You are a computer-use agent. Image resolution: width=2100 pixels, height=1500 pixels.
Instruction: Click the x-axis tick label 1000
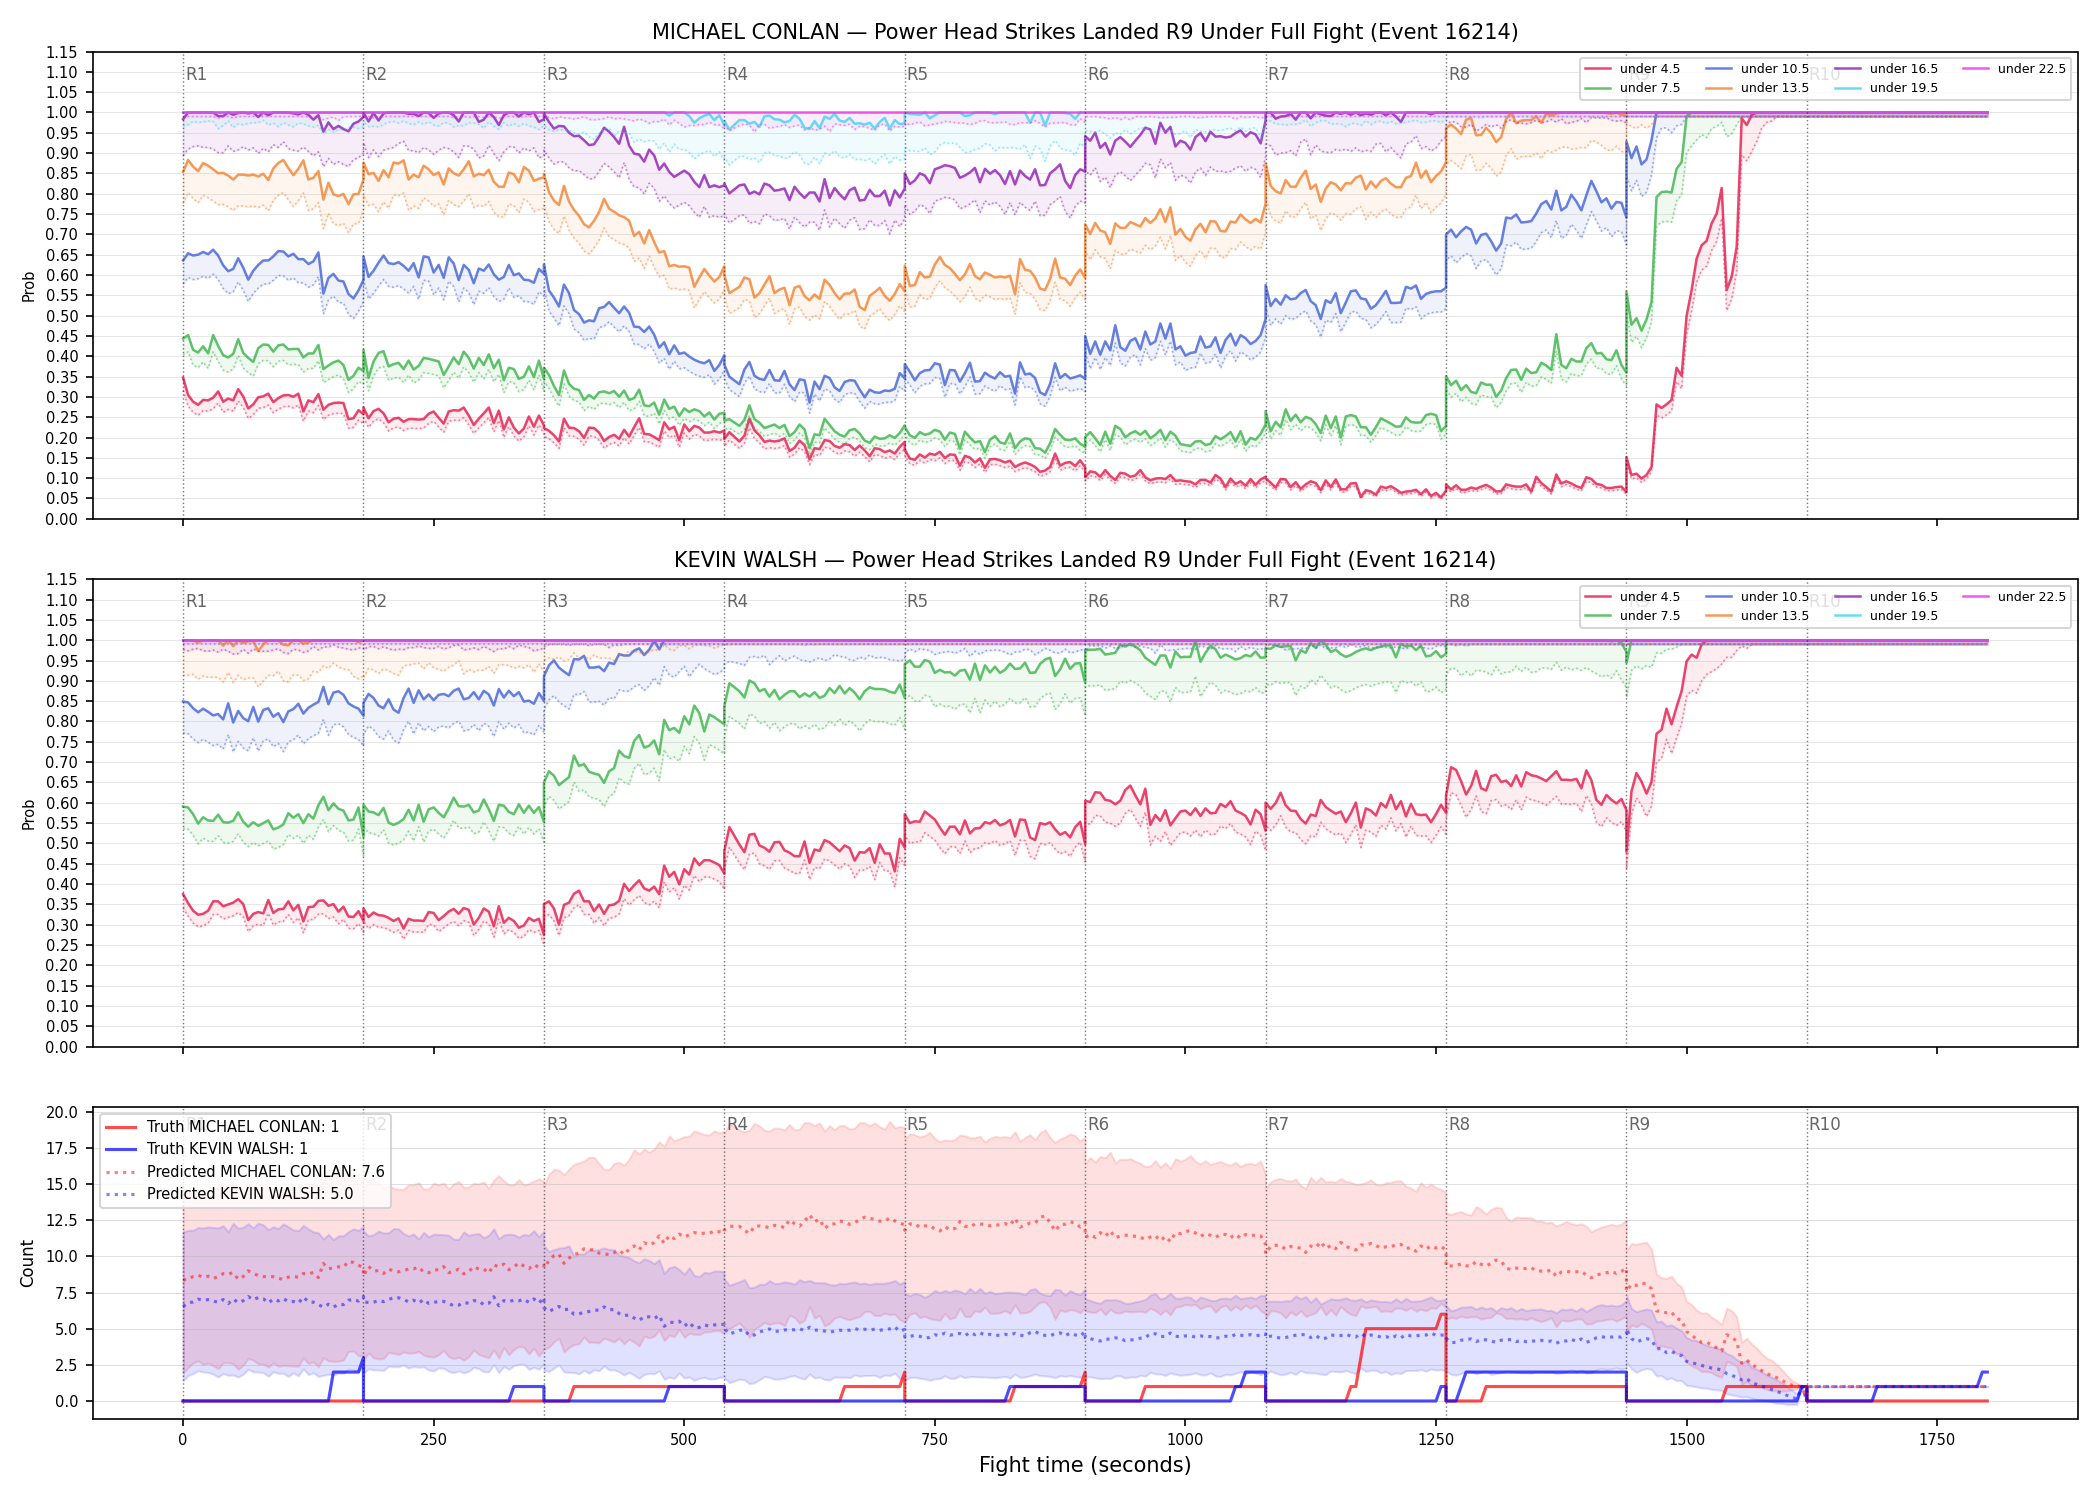point(1185,1440)
